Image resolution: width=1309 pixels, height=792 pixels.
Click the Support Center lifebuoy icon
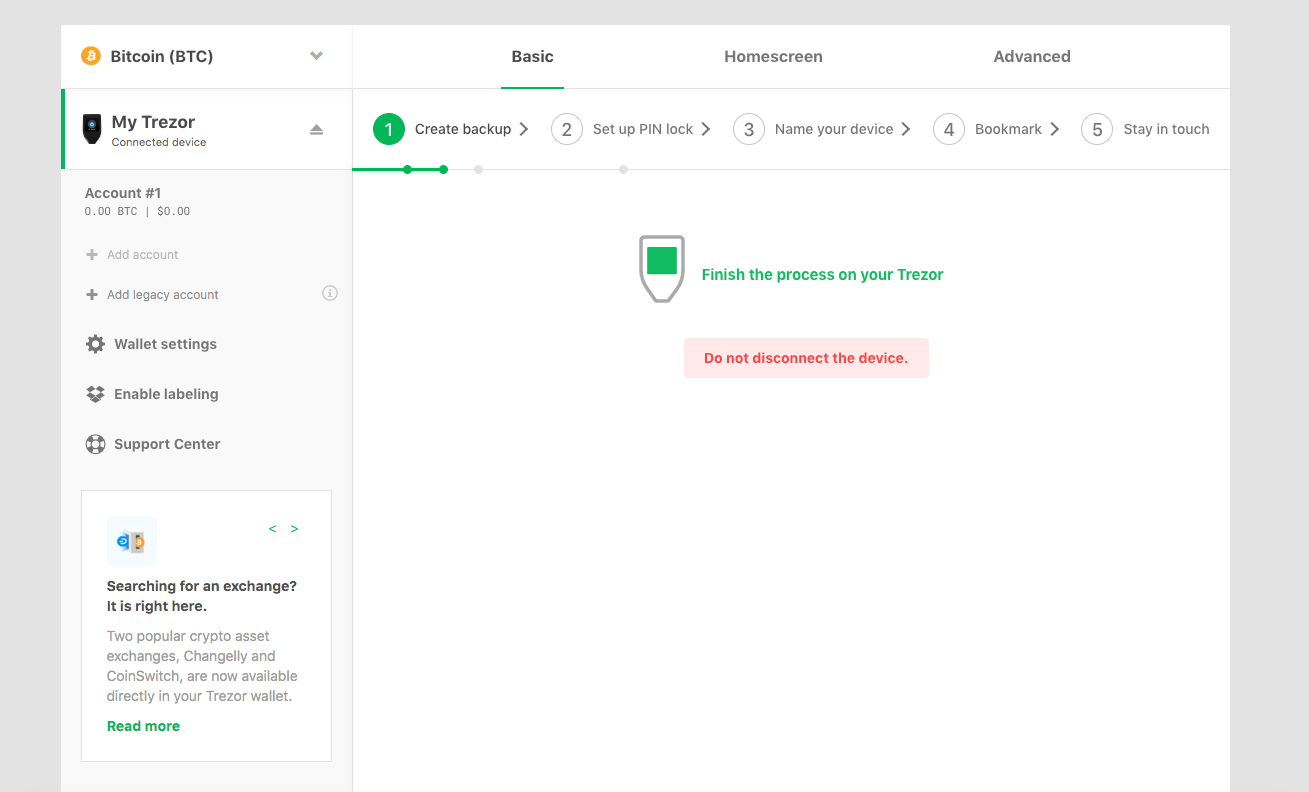[x=95, y=444]
